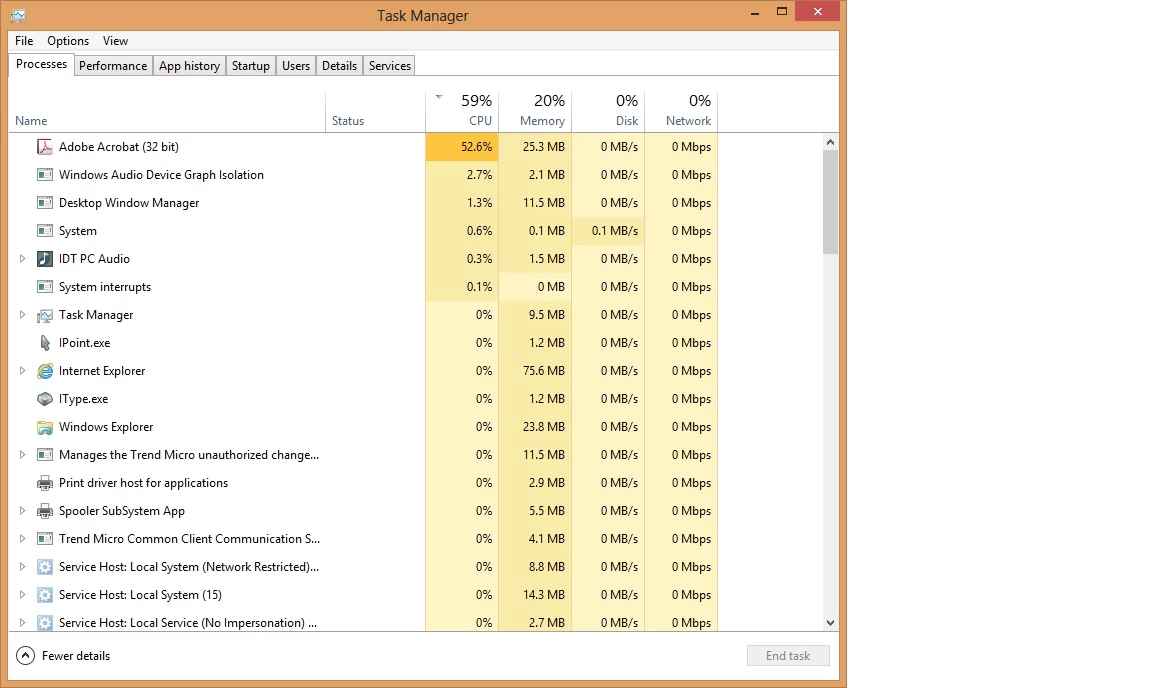Click the Trend Micro Common Client icon
This screenshot has width=1152, height=688.
tap(45, 539)
